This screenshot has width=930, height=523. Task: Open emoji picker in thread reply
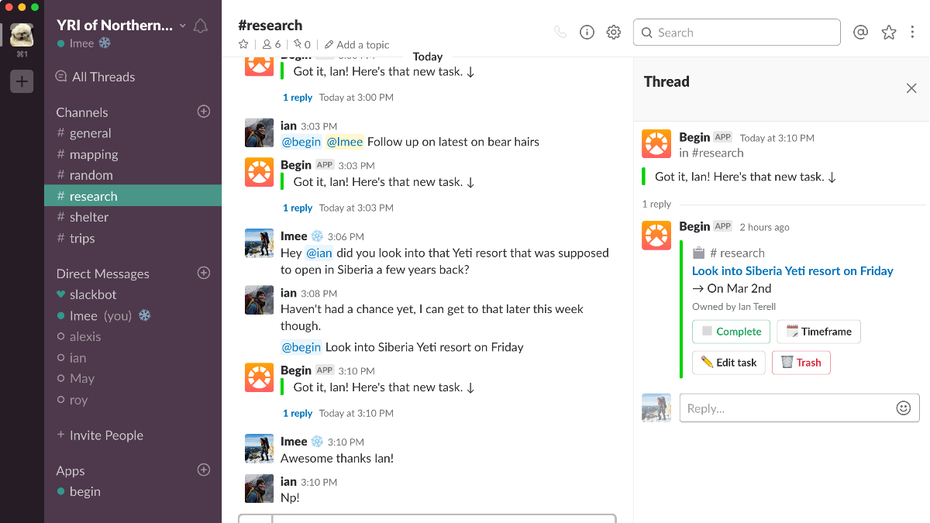coord(903,408)
